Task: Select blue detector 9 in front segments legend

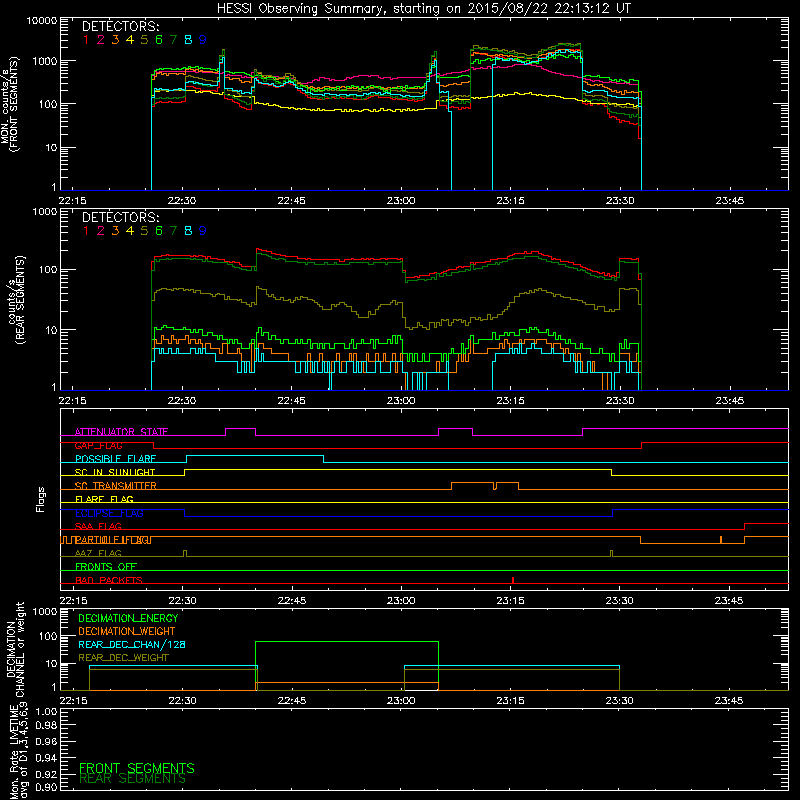Action: pyautogui.click(x=203, y=40)
